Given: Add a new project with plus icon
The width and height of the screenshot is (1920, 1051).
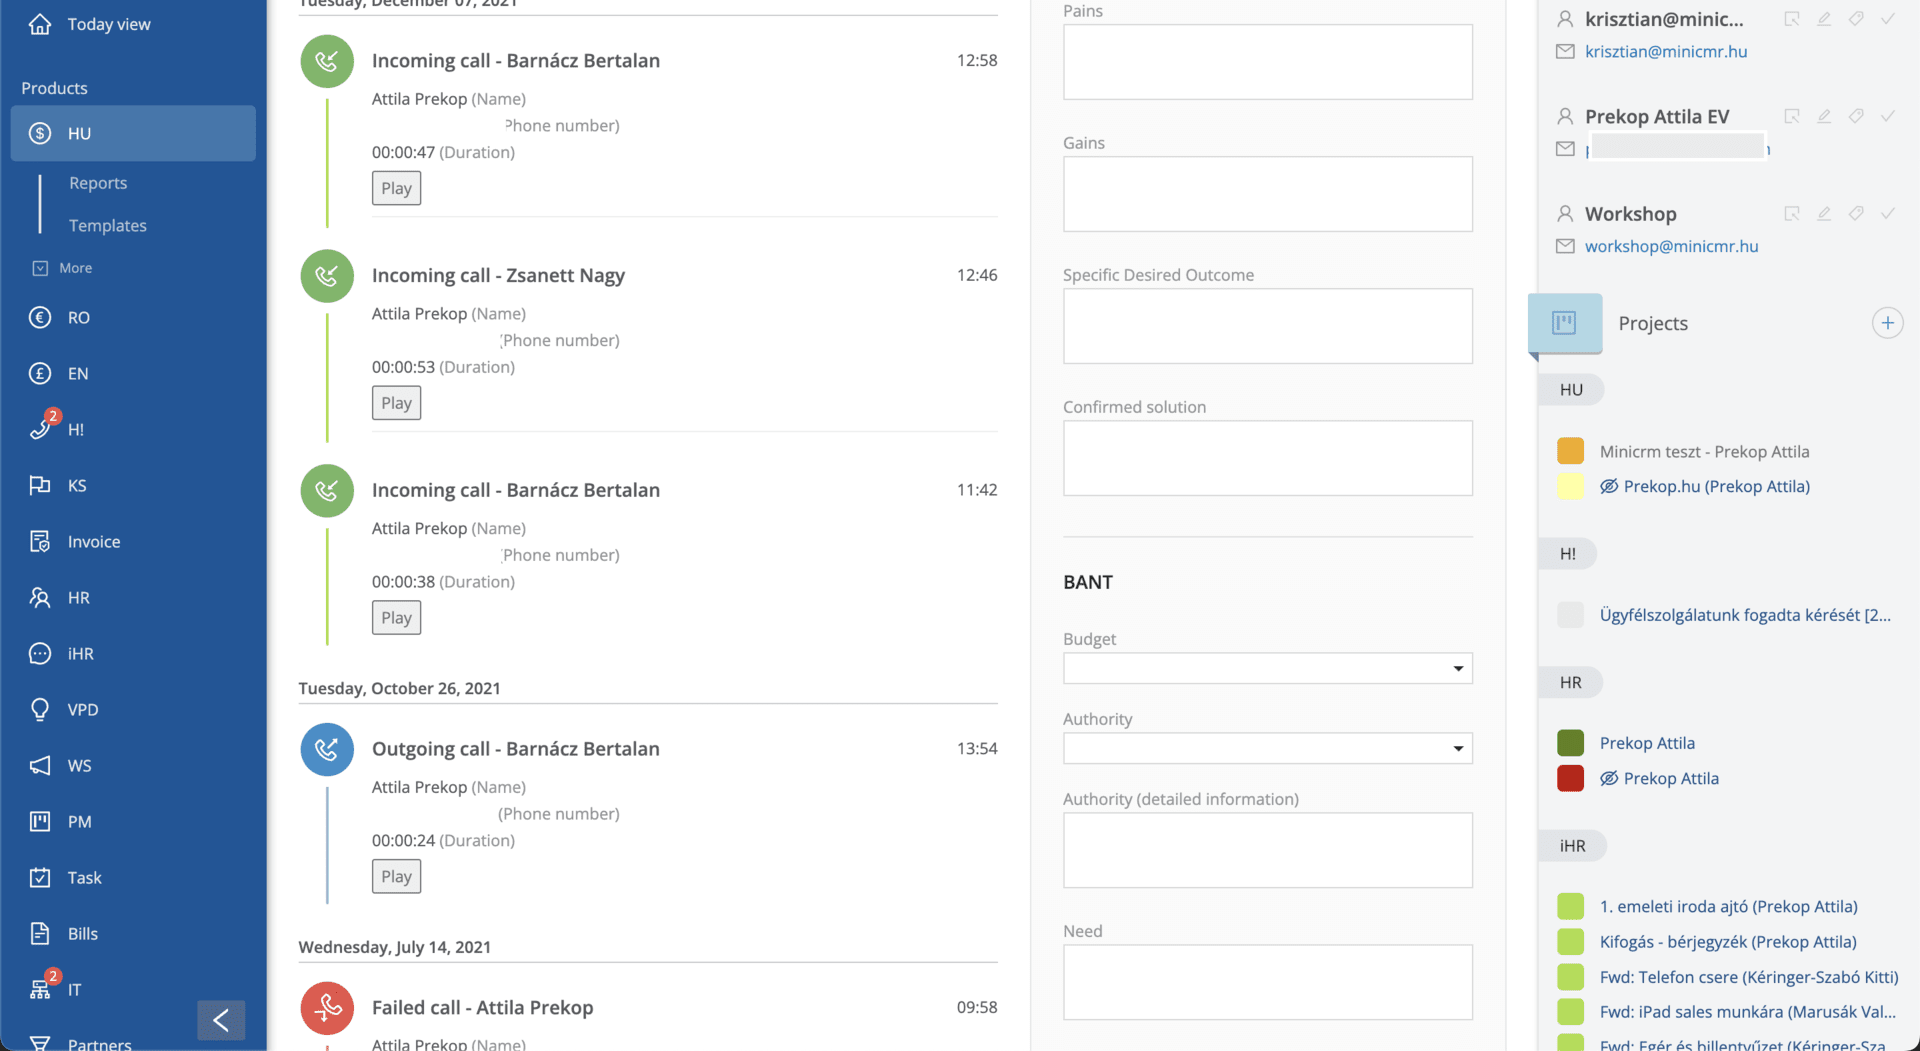Looking at the screenshot, I should click(1887, 323).
